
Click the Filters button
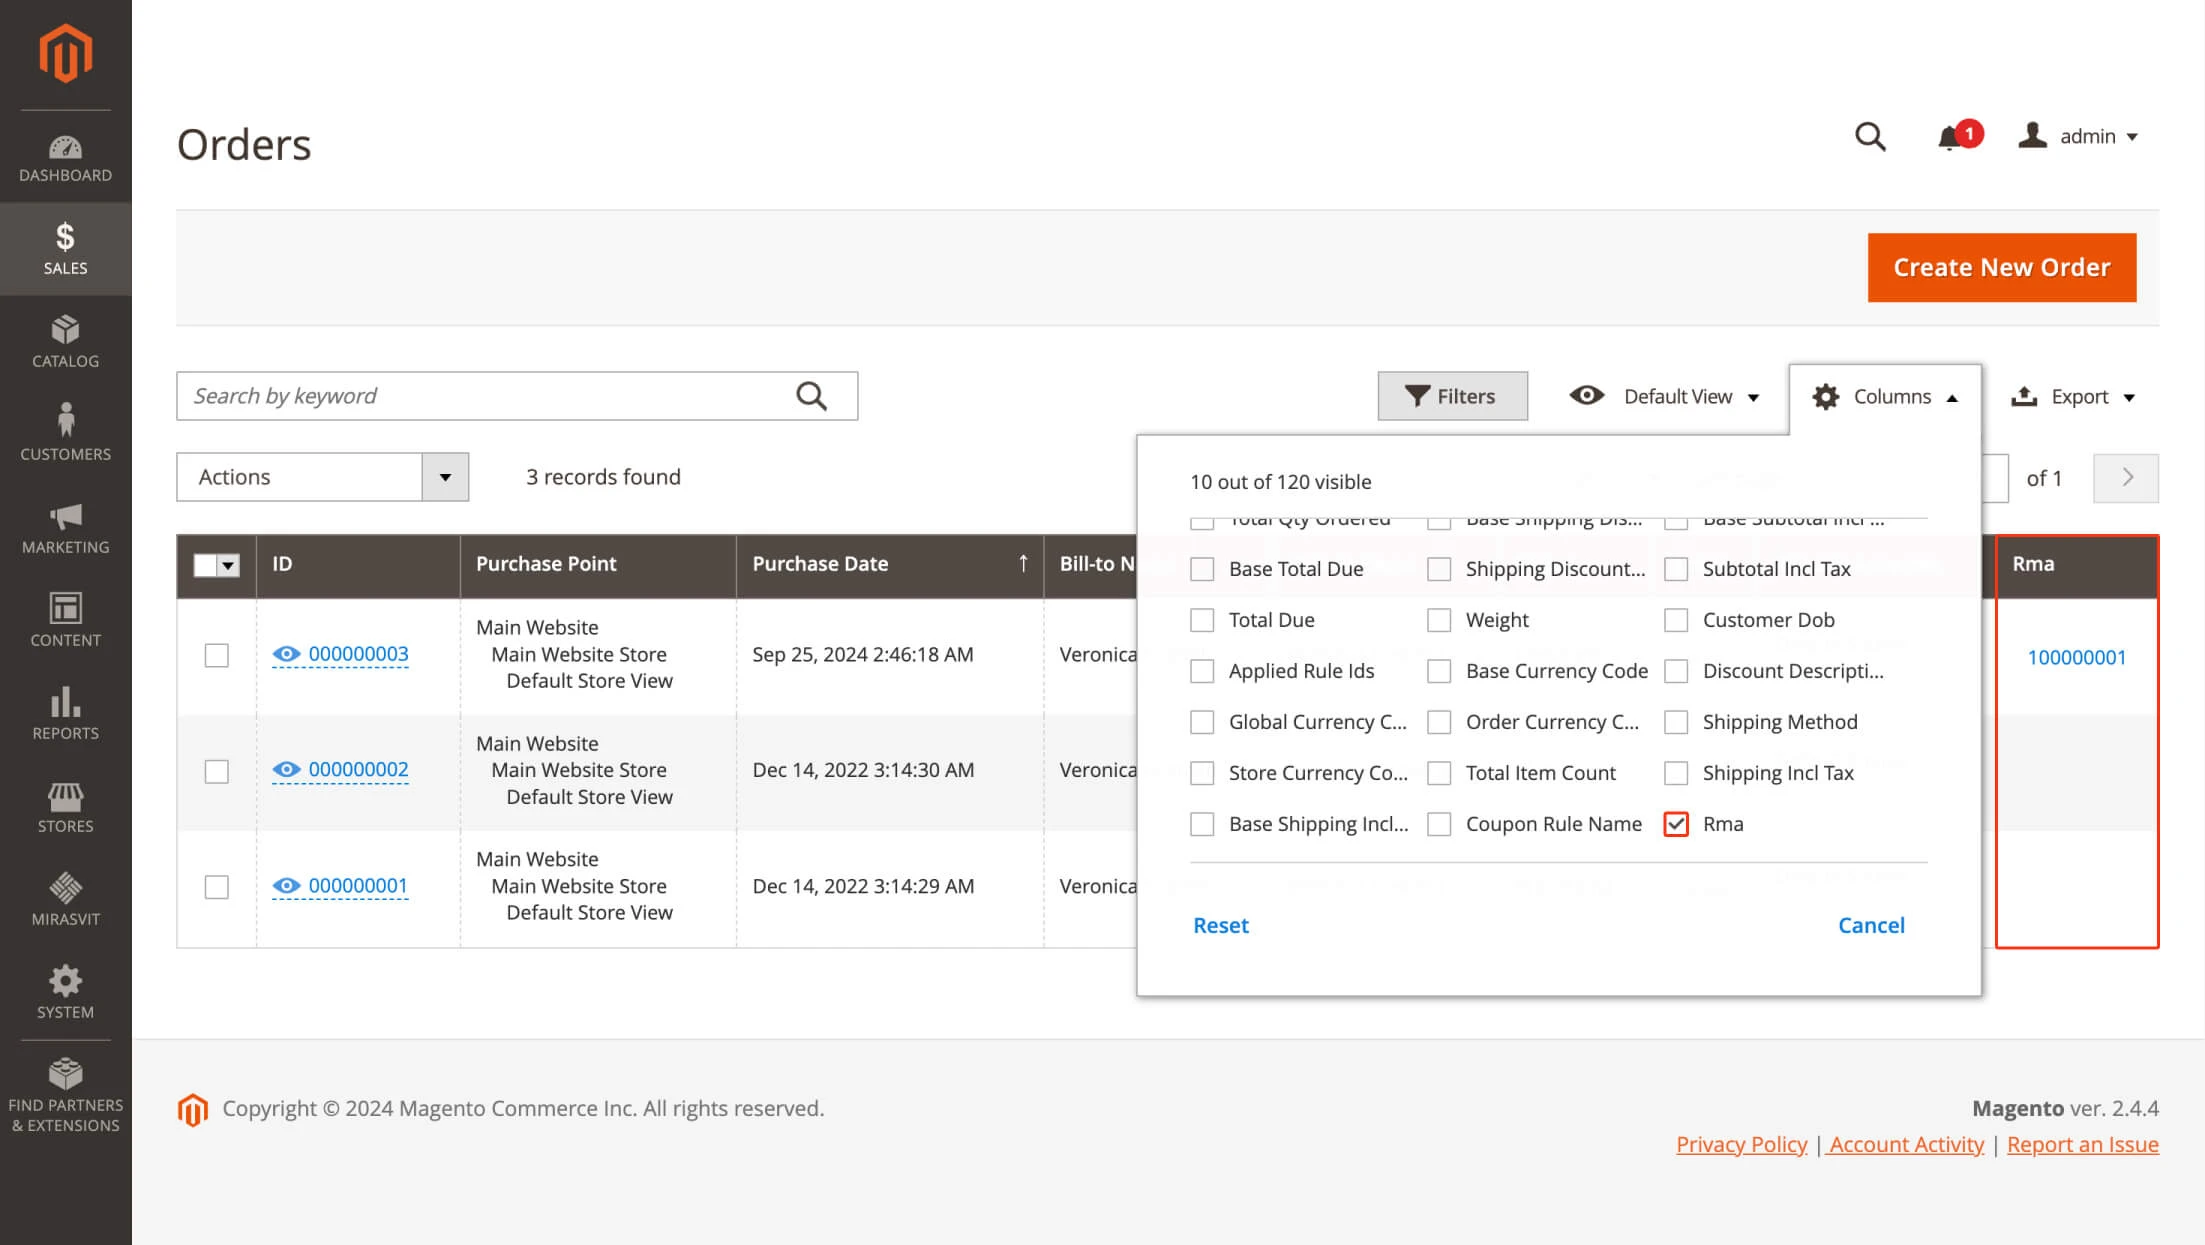[1451, 397]
